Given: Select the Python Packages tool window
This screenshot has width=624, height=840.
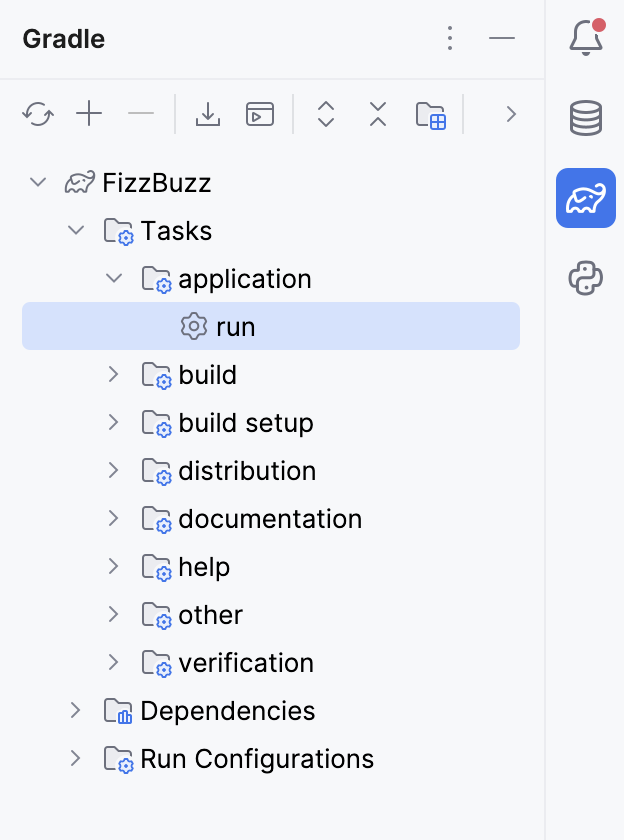Looking at the screenshot, I should [x=586, y=278].
